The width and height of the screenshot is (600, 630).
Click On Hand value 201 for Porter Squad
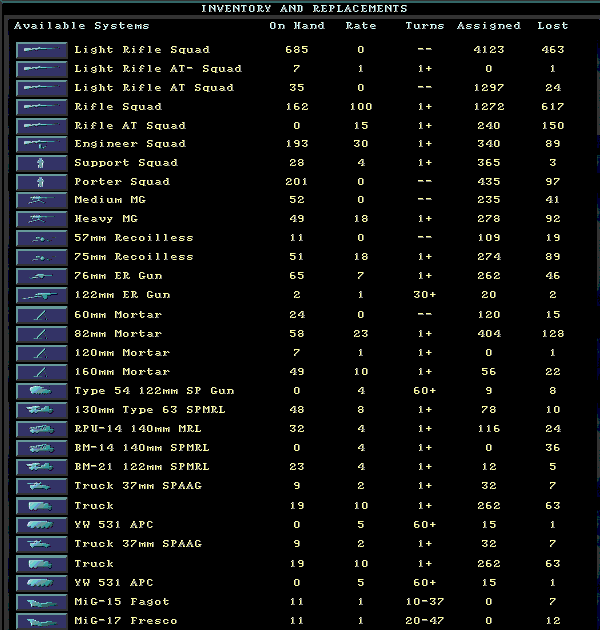pos(297,182)
